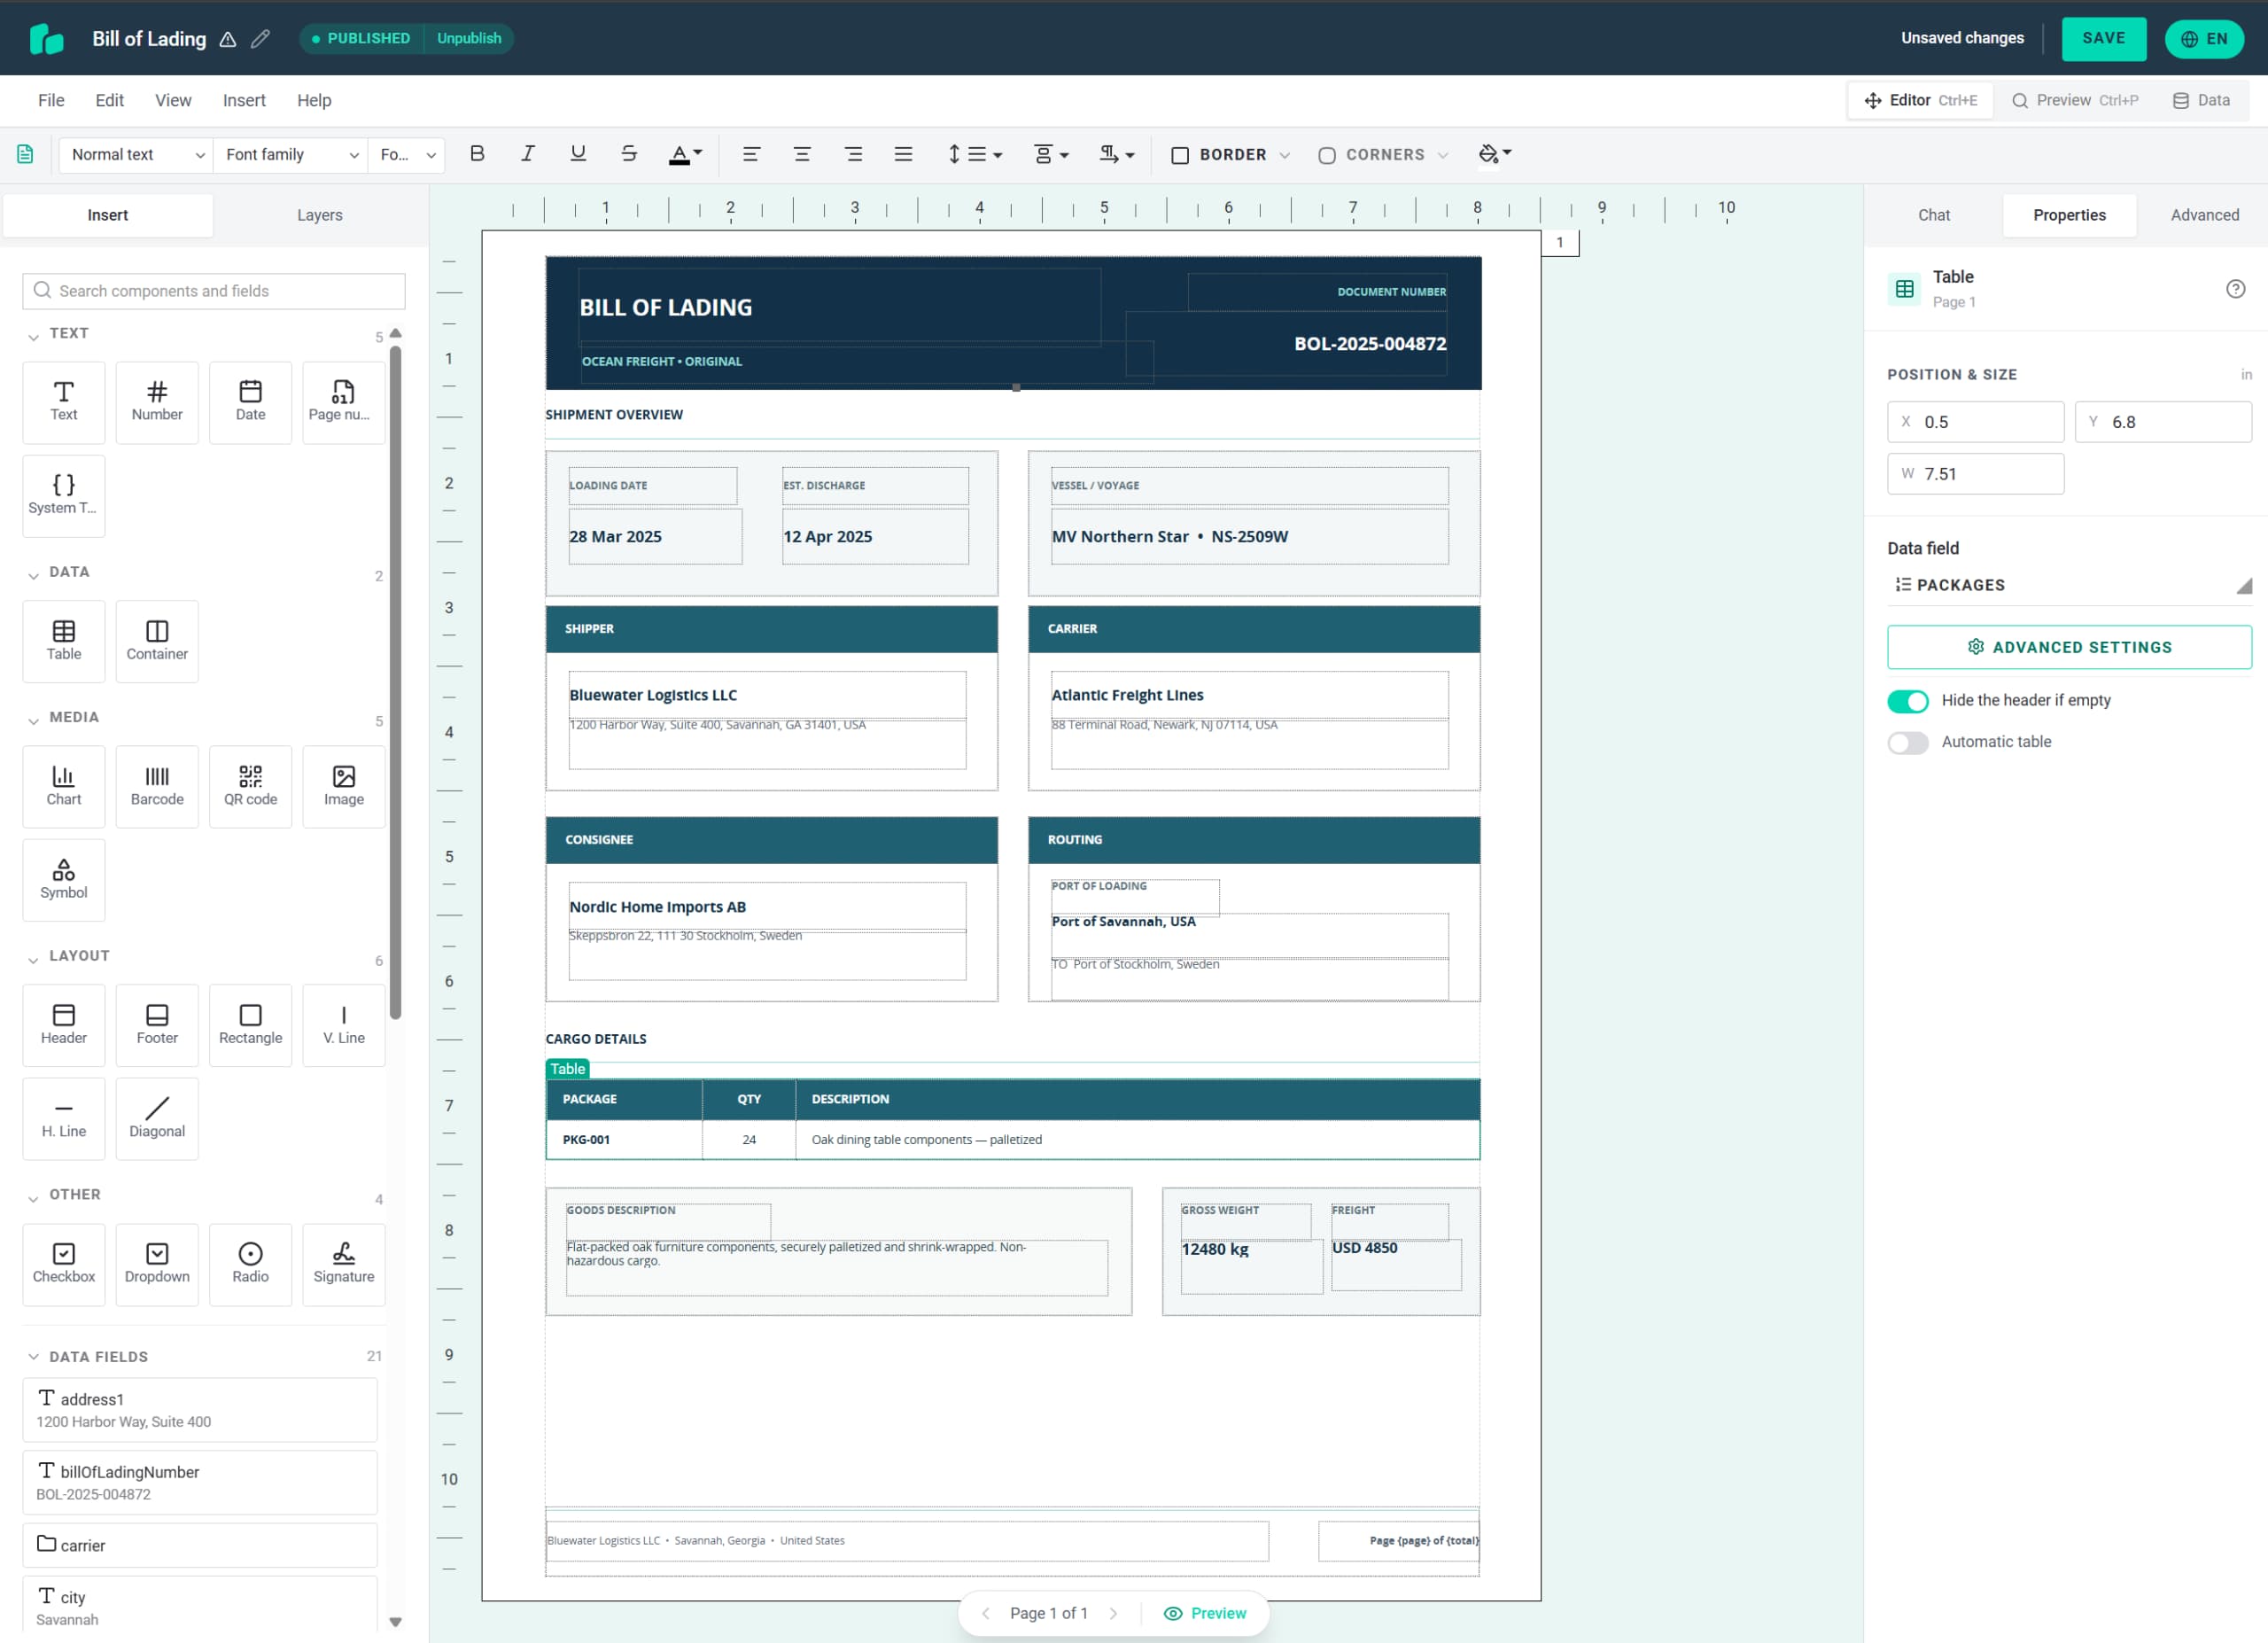Insert a Date component
Screen dimensions: 2268x1643
point(250,402)
